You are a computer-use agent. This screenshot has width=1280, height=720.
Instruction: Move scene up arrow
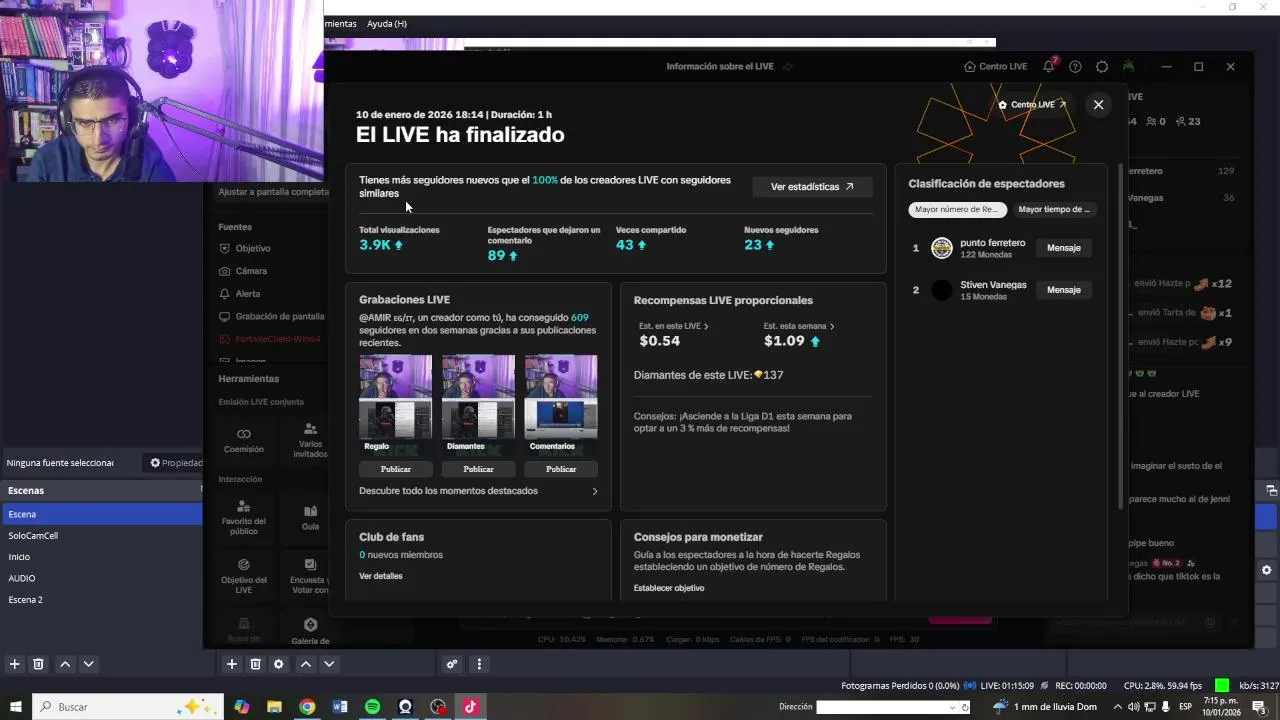[65, 664]
